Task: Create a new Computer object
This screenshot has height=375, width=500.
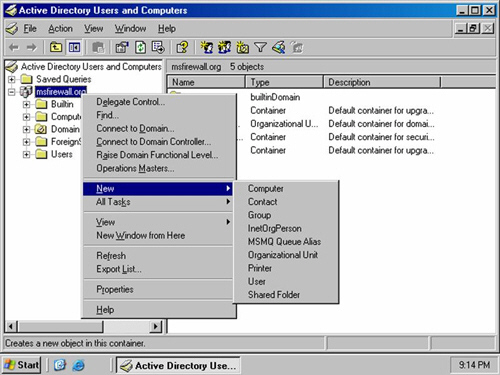Action: pyautogui.click(x=286, y=189)
